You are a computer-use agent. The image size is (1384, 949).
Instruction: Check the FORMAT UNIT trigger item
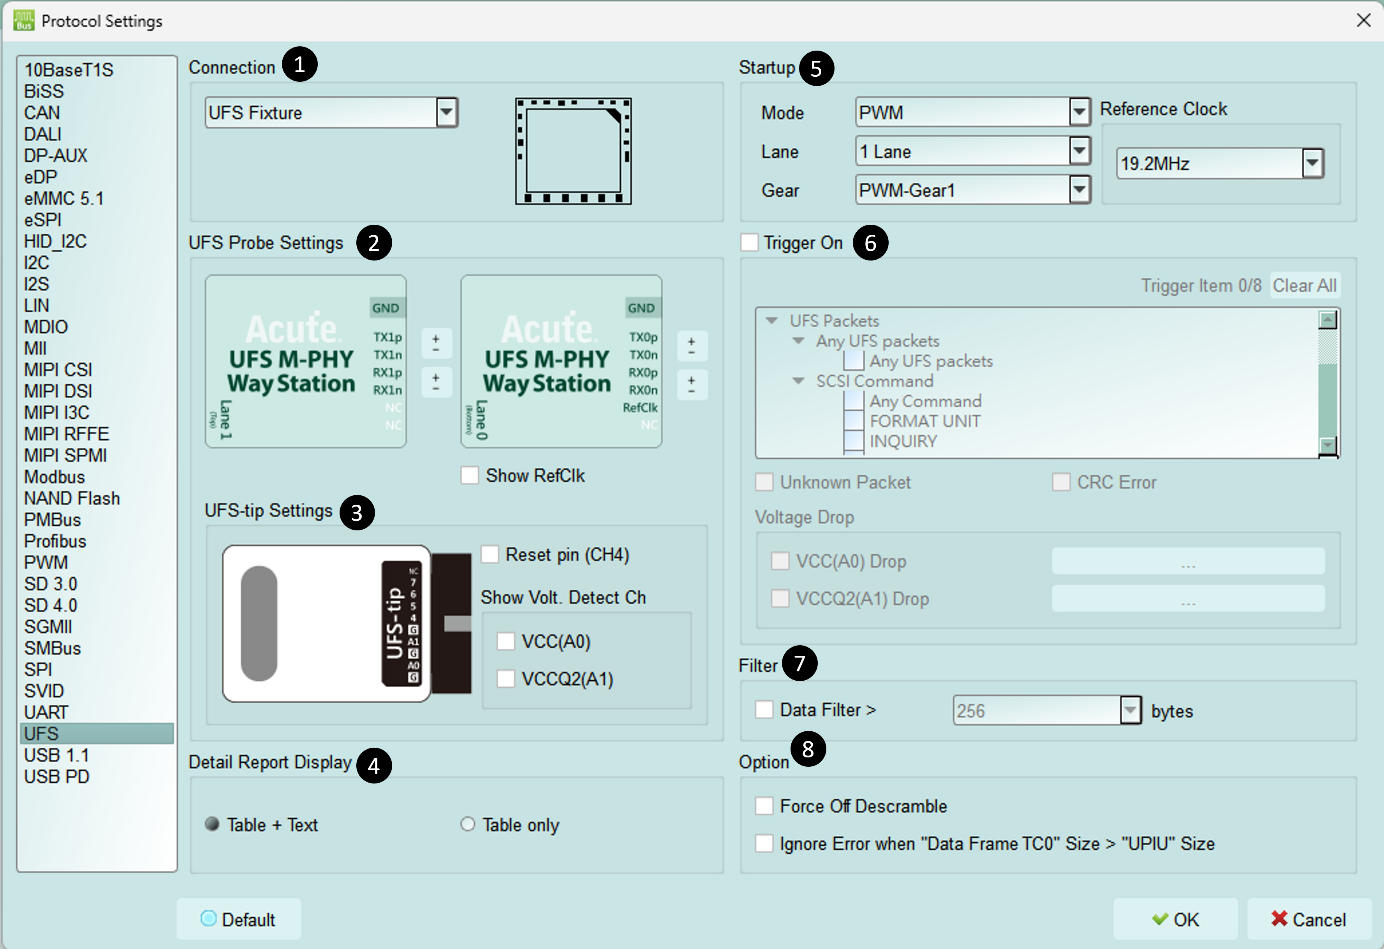pos(853,421)
